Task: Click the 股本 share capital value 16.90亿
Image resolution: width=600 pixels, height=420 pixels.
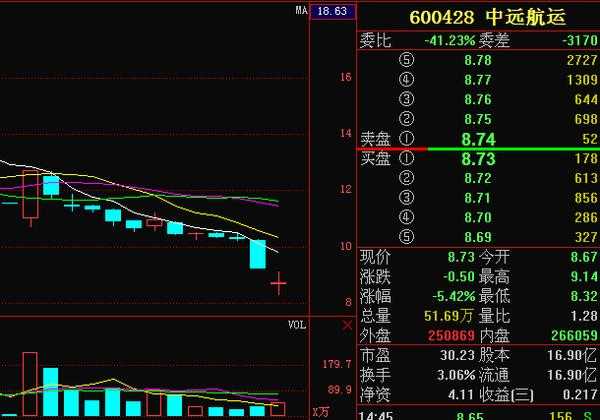Action: [572, 355]
